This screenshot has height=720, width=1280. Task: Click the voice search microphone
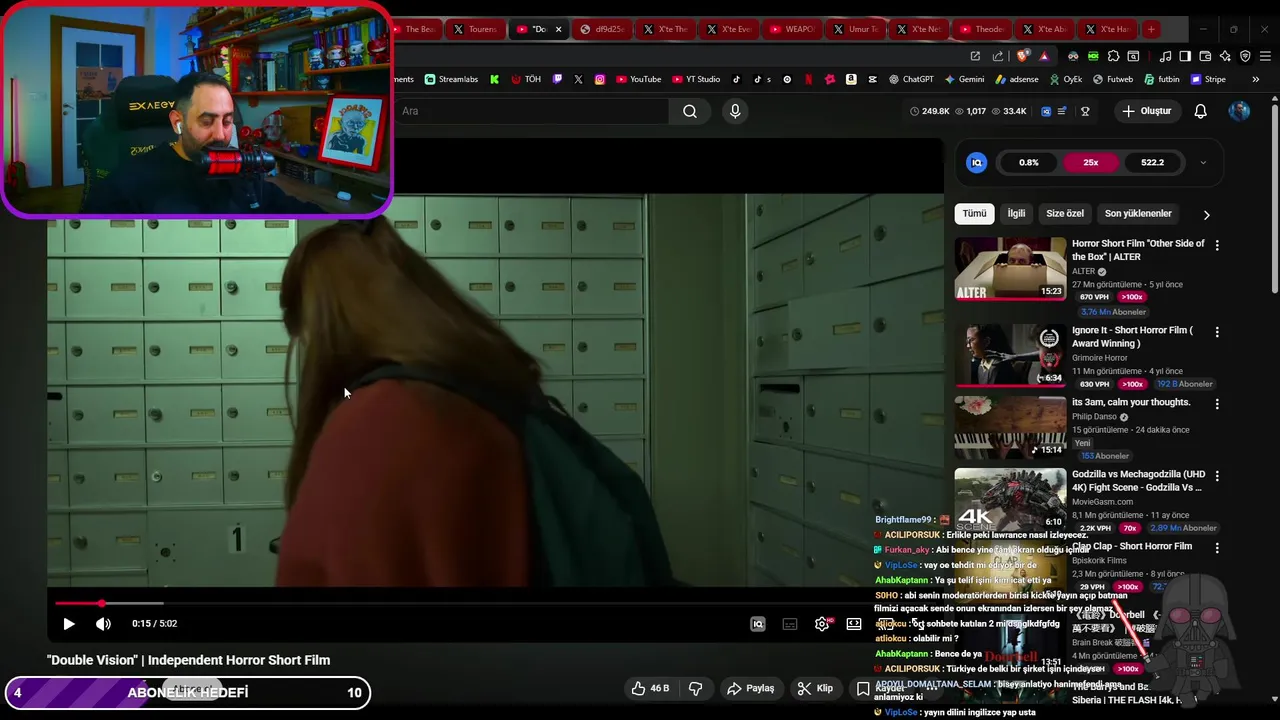tap(735, 111)
